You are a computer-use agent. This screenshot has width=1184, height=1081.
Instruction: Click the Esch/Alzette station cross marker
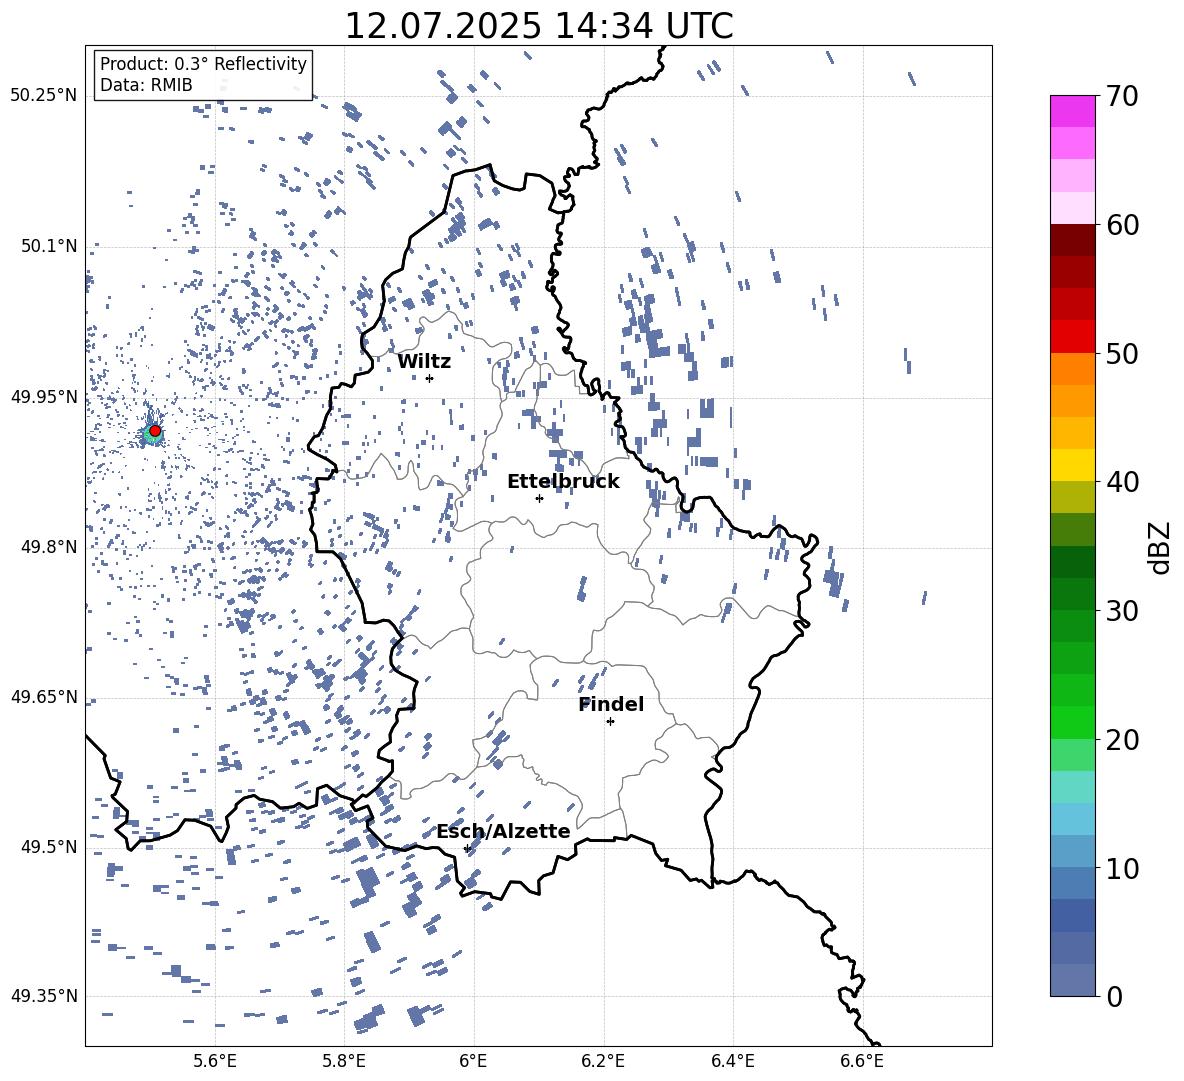point(467,848)
